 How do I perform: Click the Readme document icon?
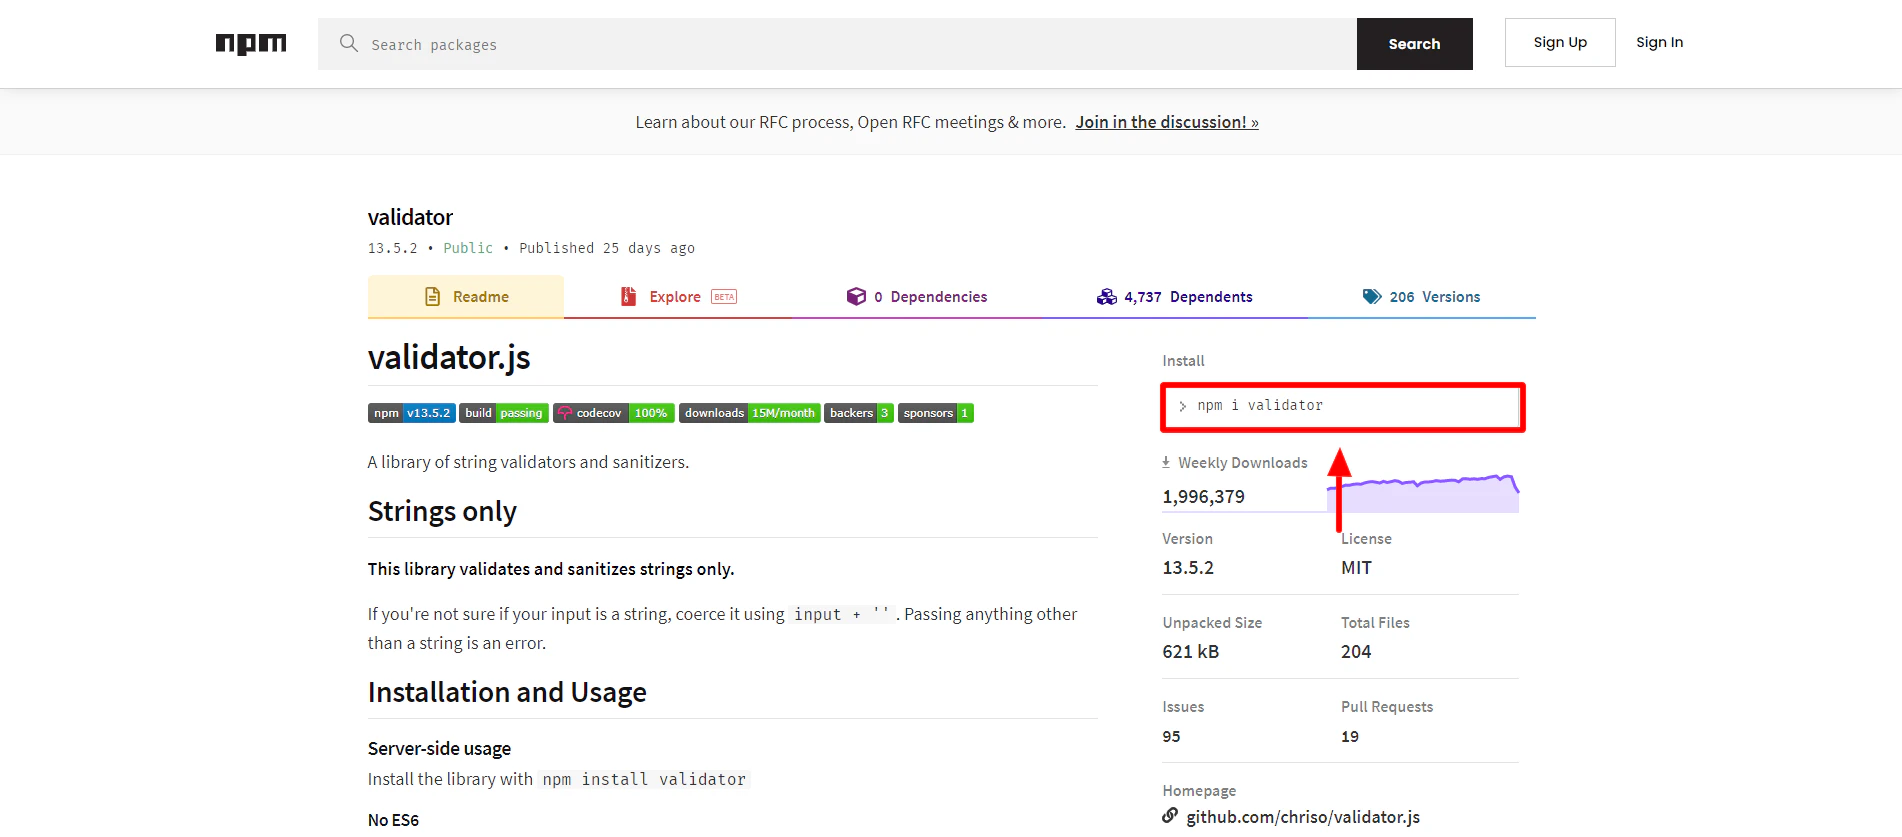coord(432,297)
